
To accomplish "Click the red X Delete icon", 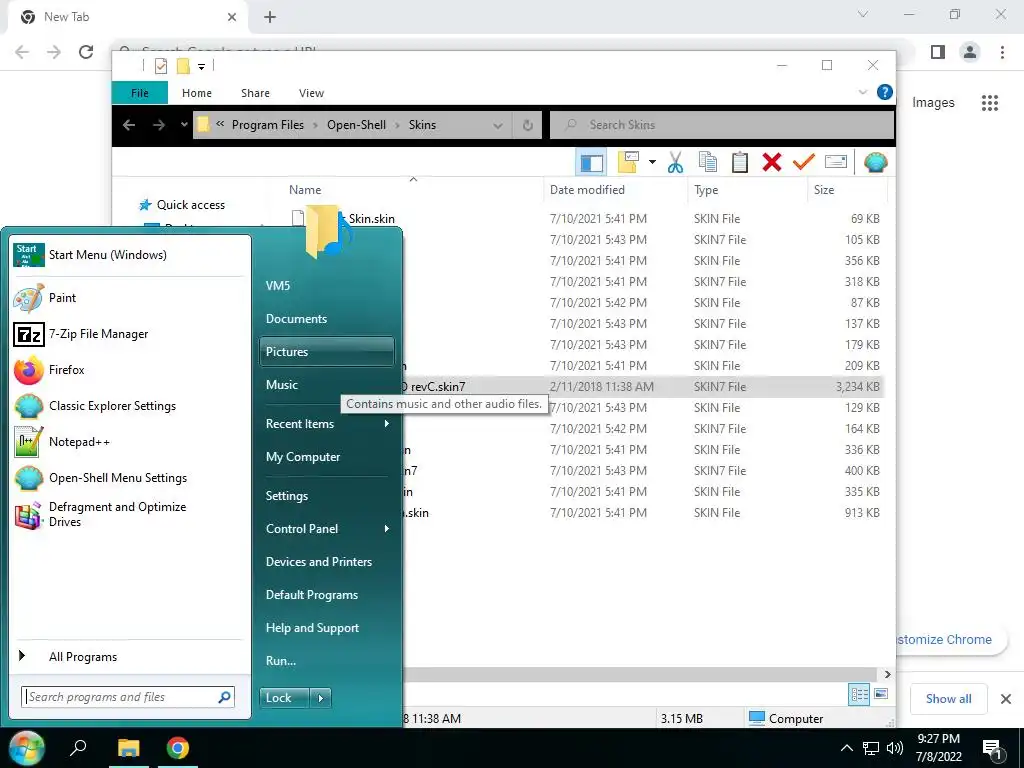I will (772, 163).
